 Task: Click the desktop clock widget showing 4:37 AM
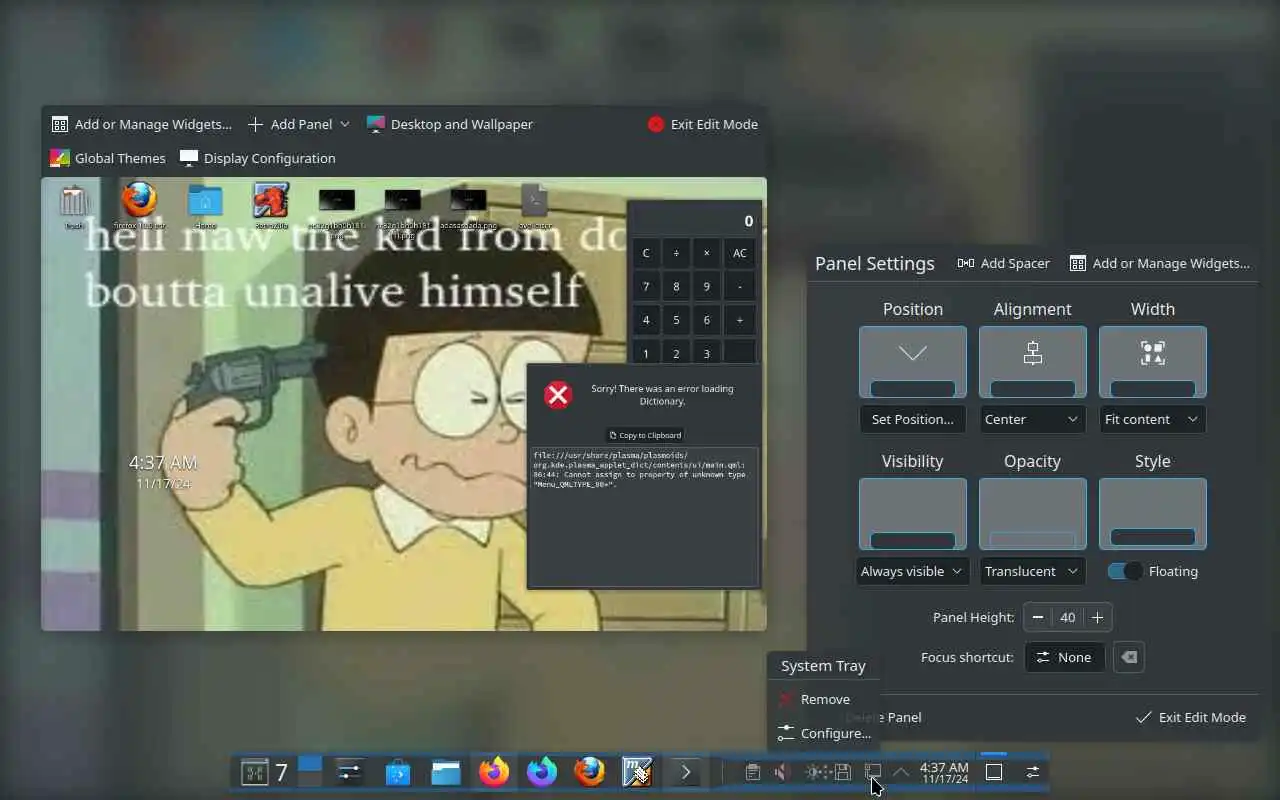(x=162, y=471)
